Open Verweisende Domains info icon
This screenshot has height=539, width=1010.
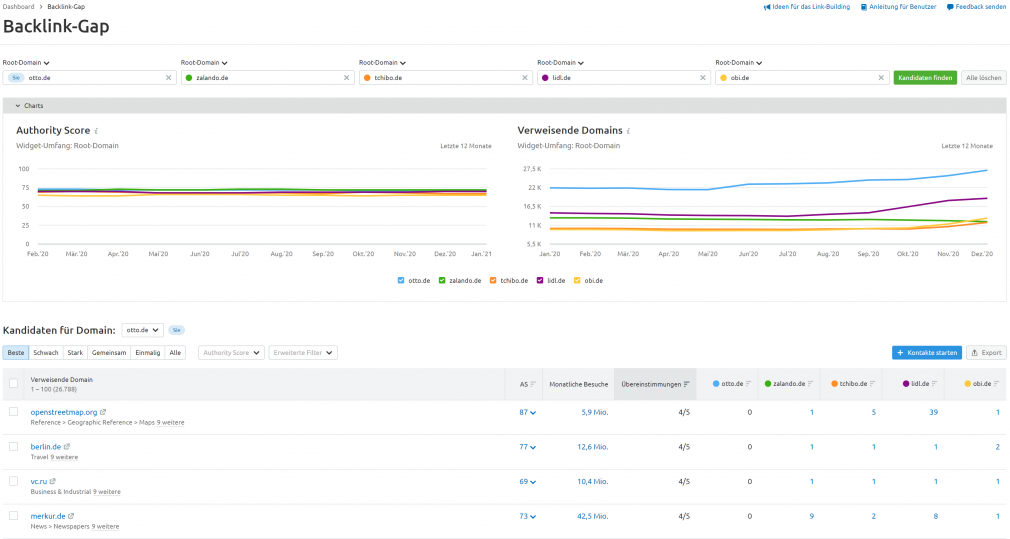point(628,131)
